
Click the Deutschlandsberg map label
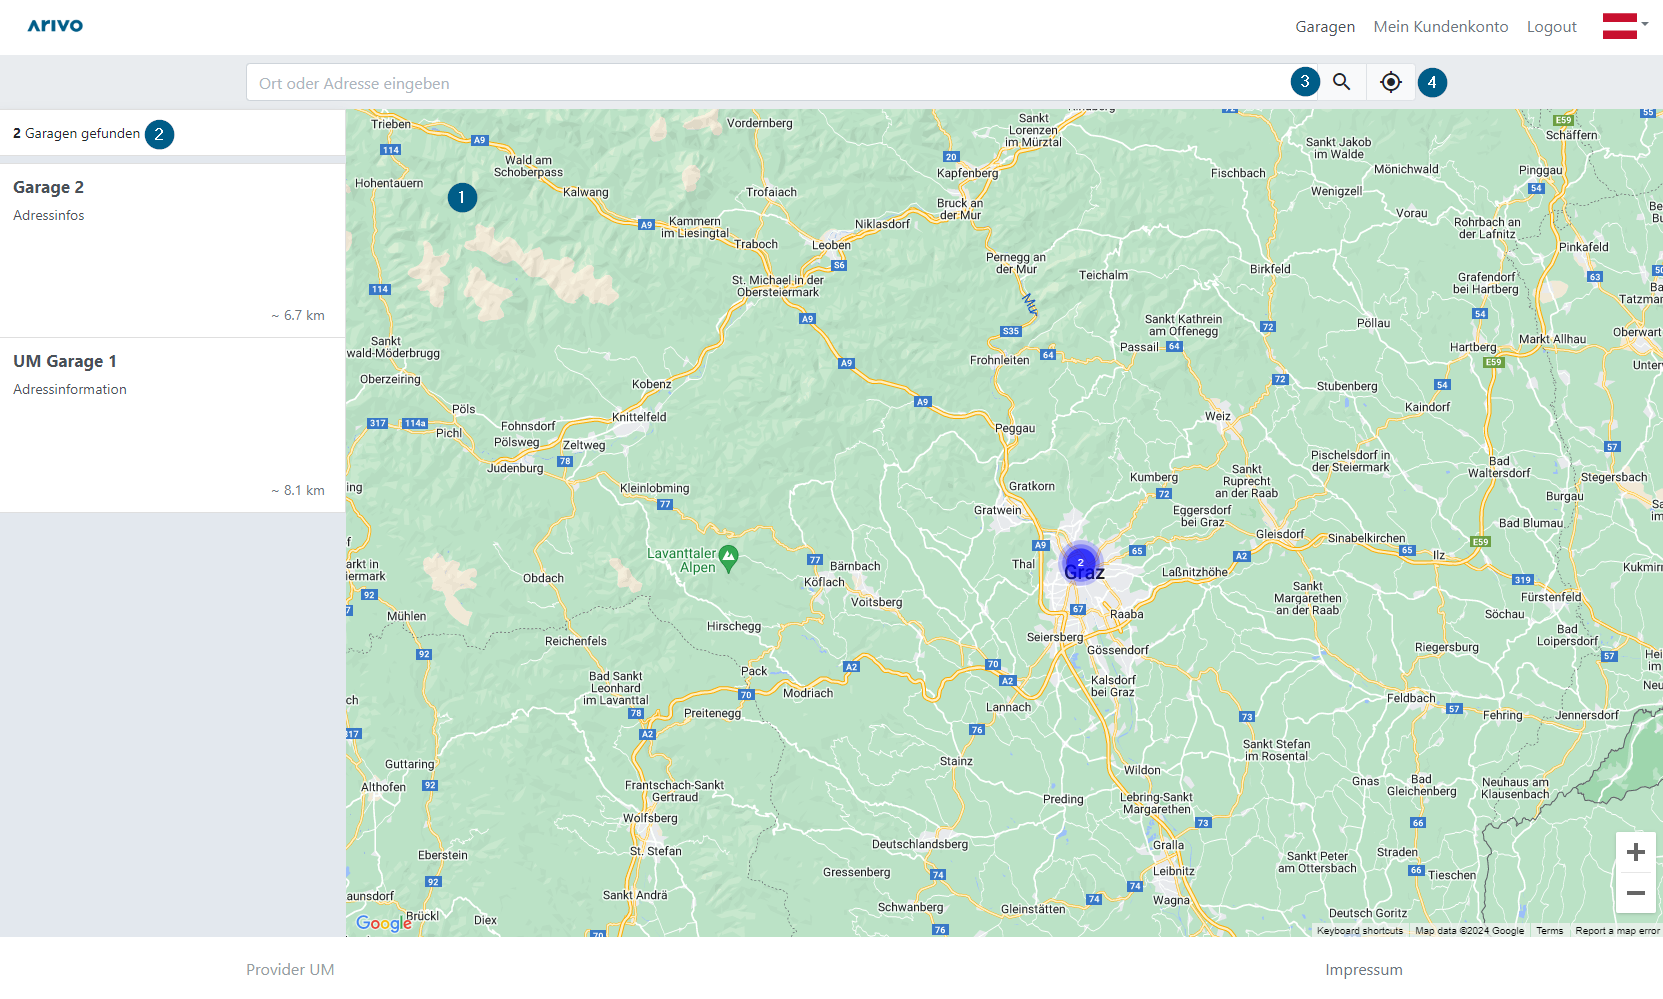(x=920, y=844)
